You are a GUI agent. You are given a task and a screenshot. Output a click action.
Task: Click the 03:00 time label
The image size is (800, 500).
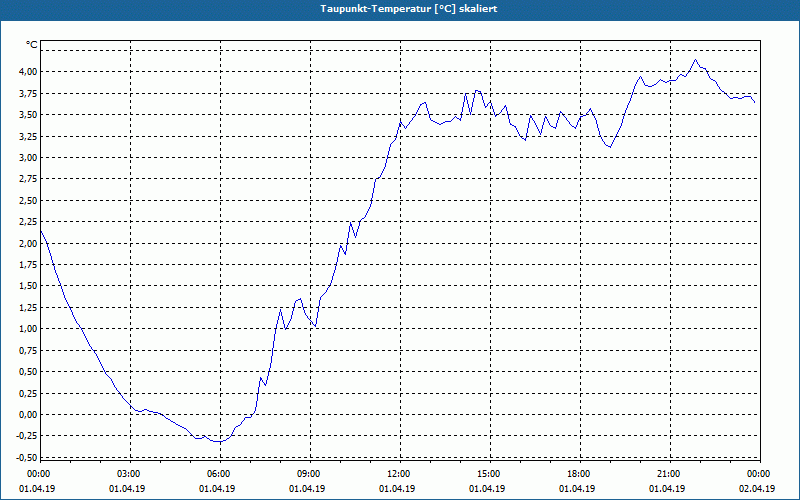130,474
